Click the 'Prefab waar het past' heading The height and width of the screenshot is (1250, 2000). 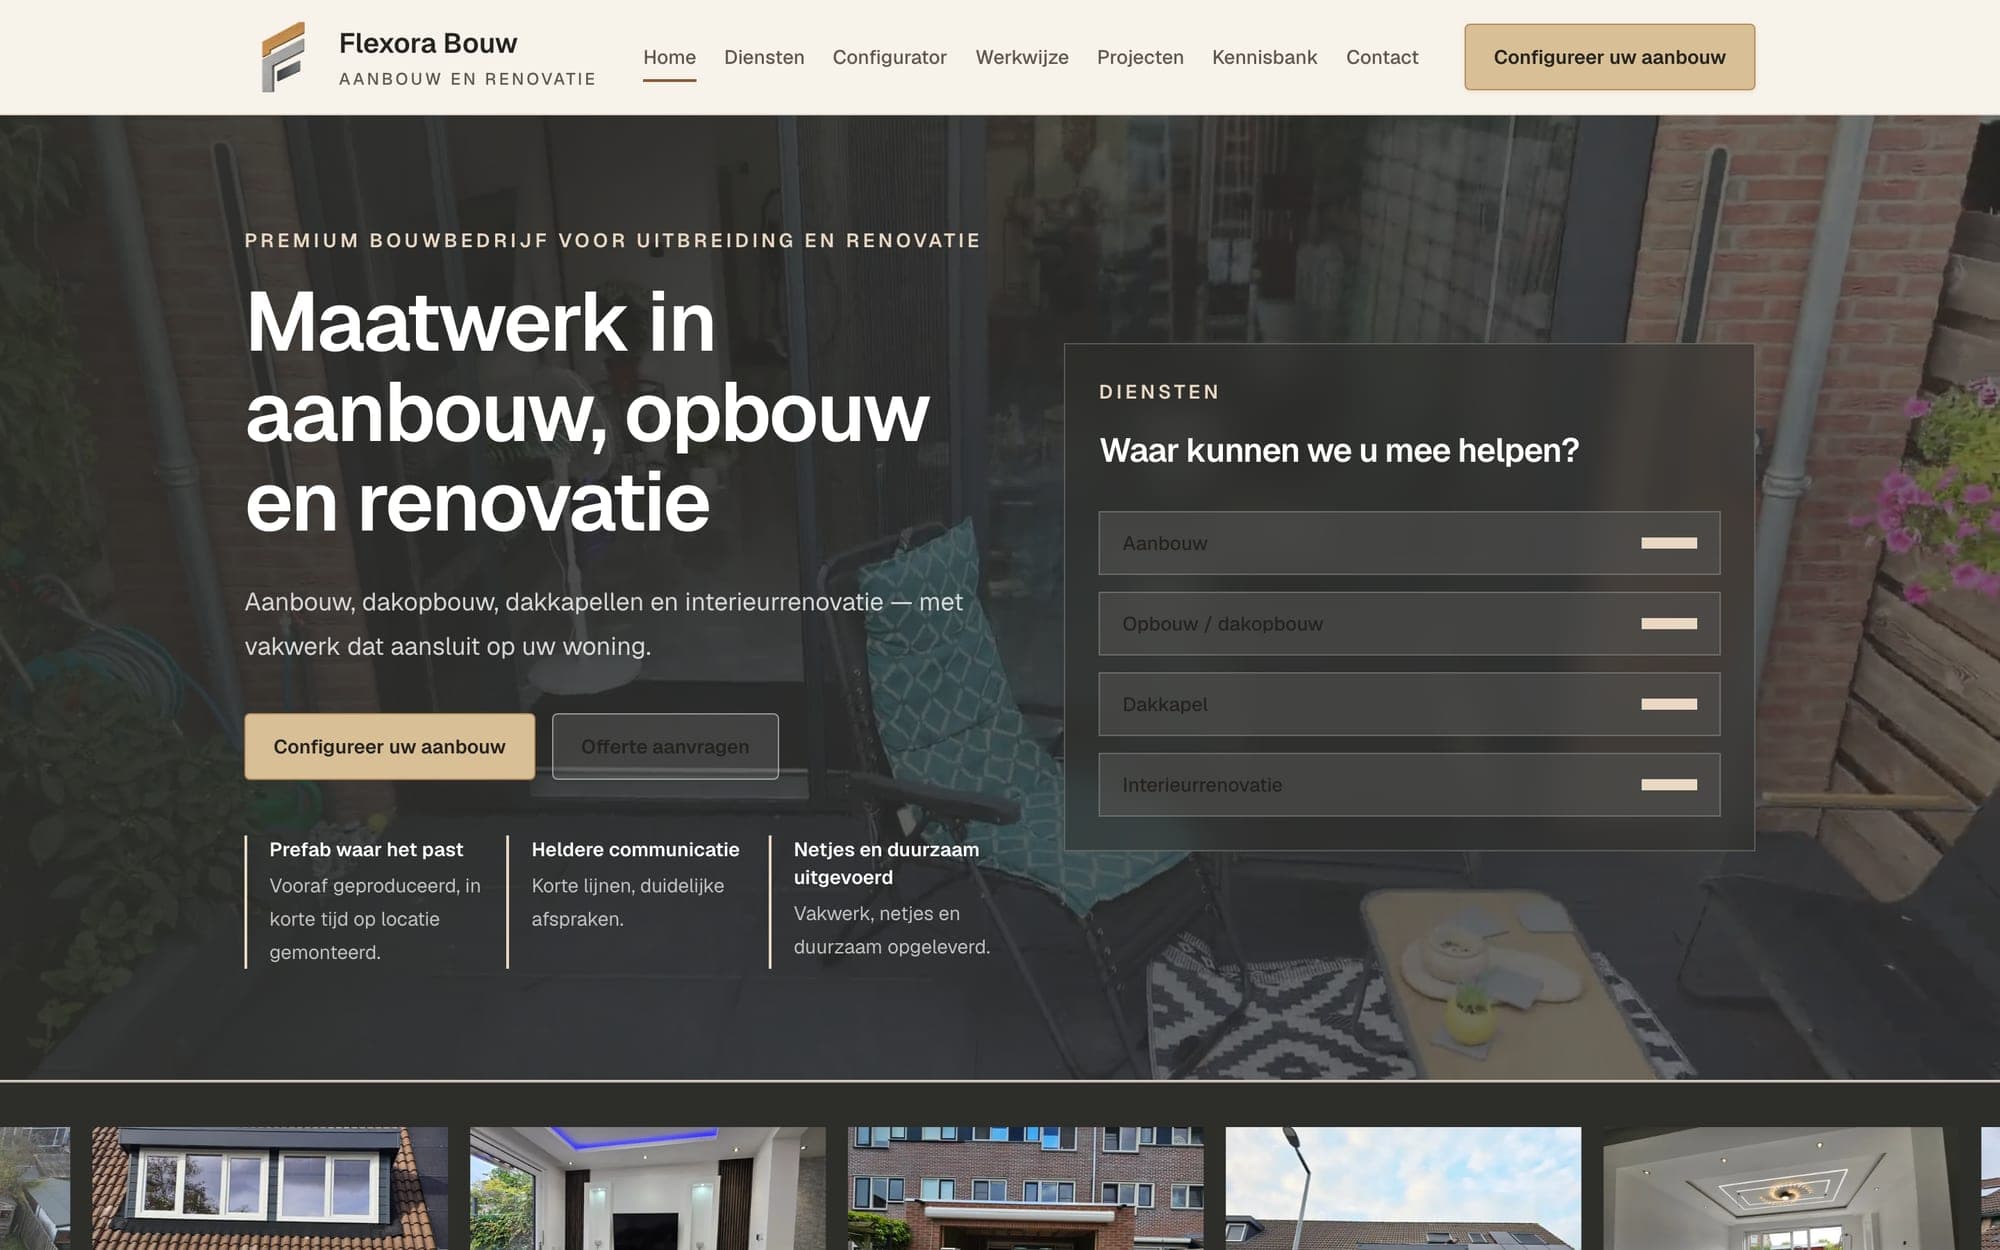366,849
